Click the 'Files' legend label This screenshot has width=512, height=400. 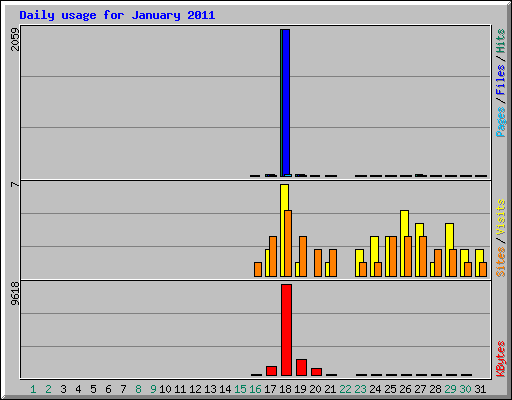click(x=500, y=80)
